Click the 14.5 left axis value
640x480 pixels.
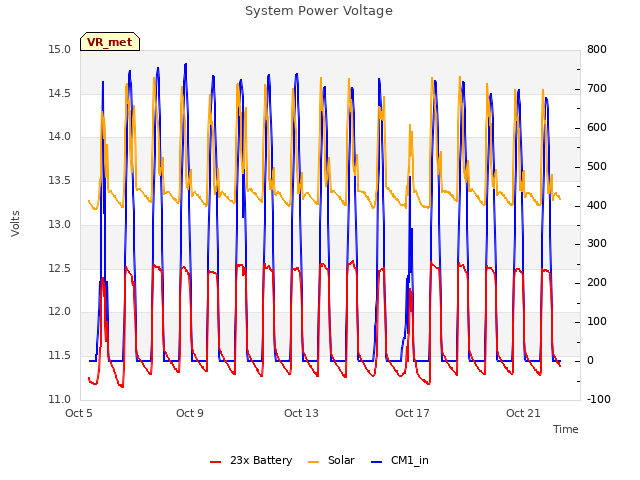click(60, 93)
